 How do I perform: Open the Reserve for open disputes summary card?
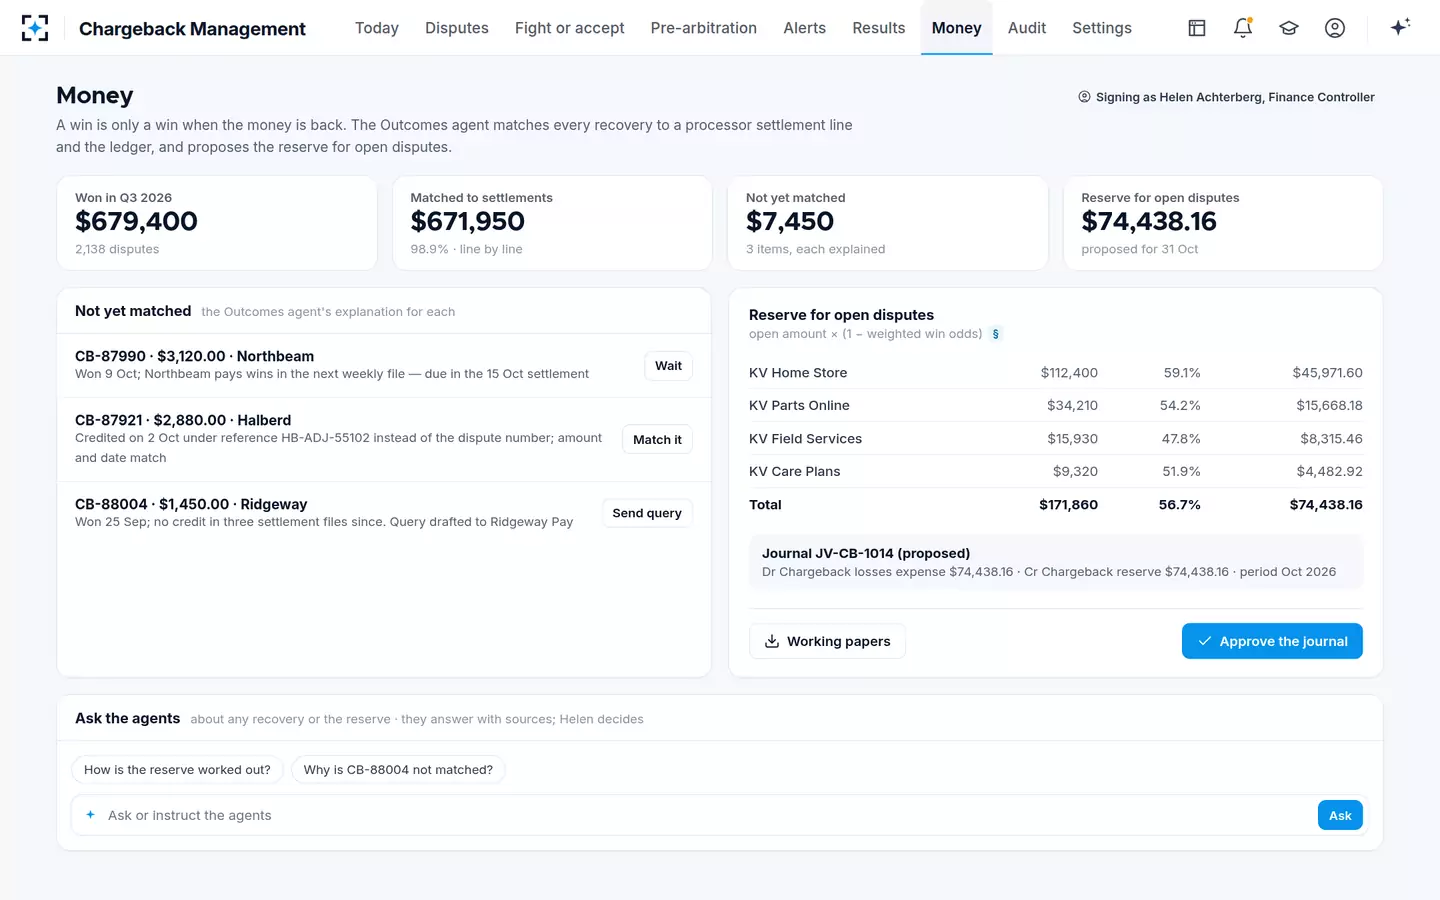(x=1223, y=223)
